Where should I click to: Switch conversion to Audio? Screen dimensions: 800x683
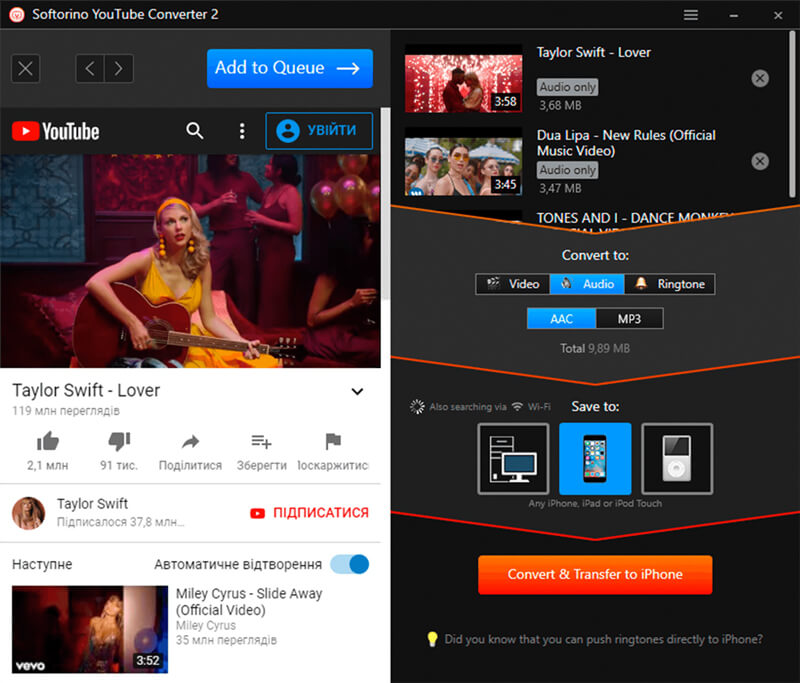587,284
